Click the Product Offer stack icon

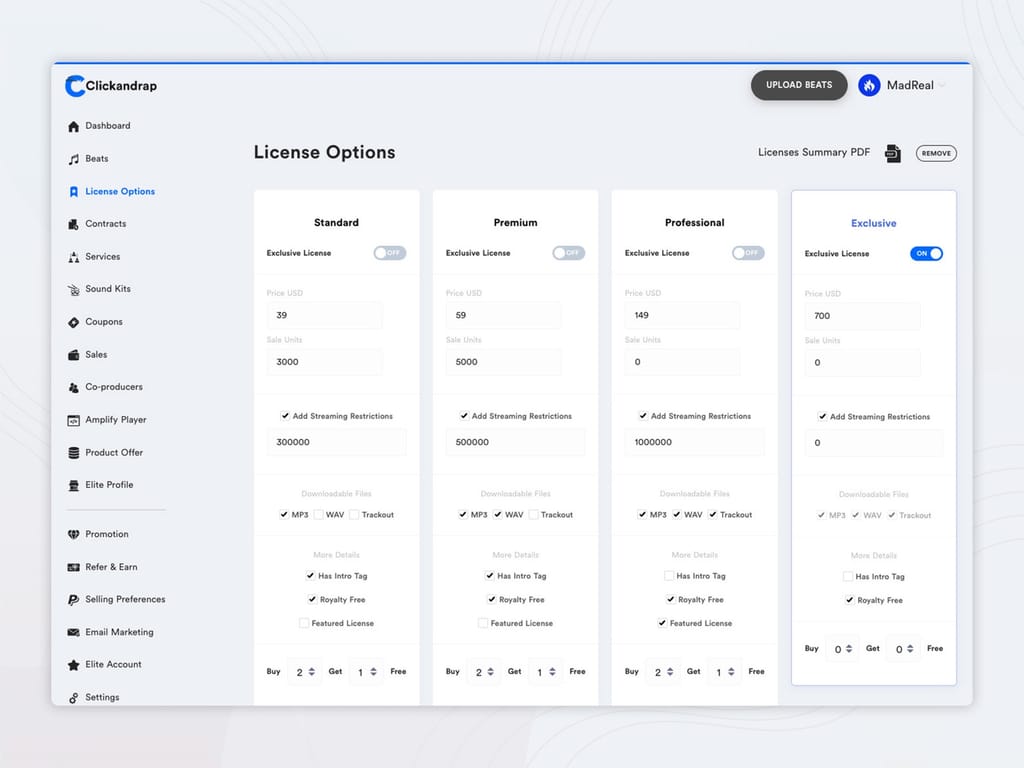click(x=74, y=453)
